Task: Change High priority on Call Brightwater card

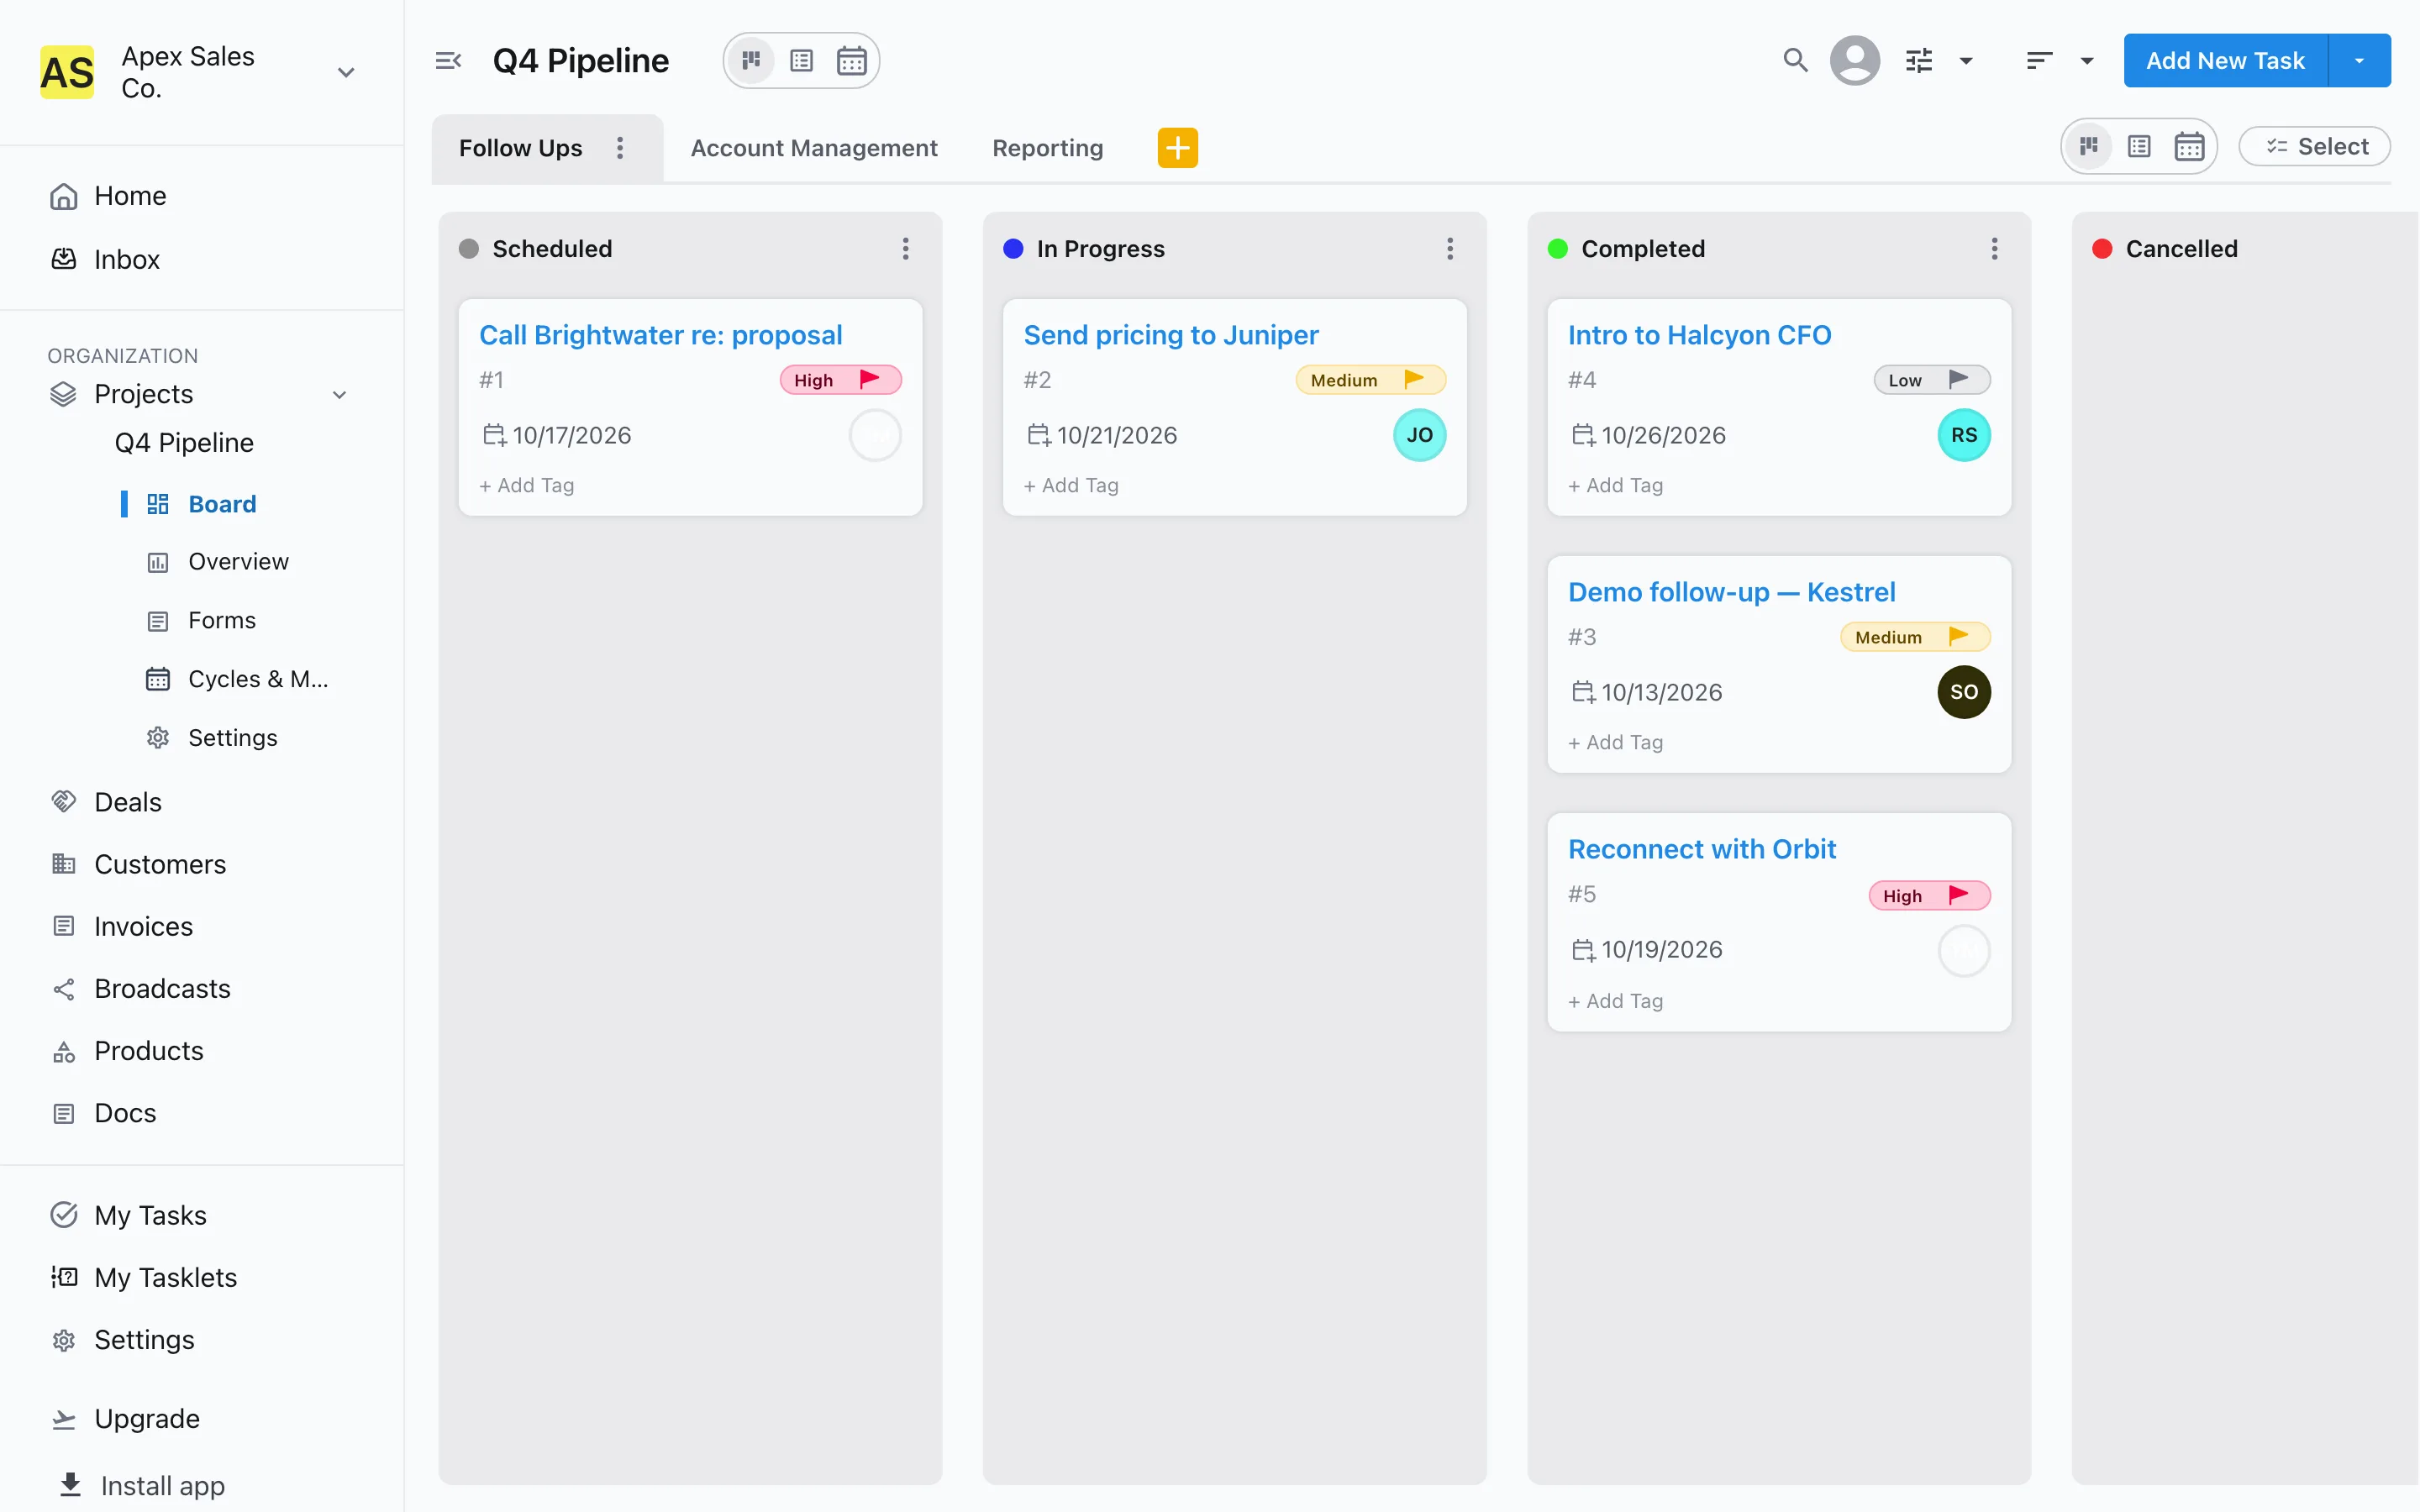Action: tap(841, 380)
